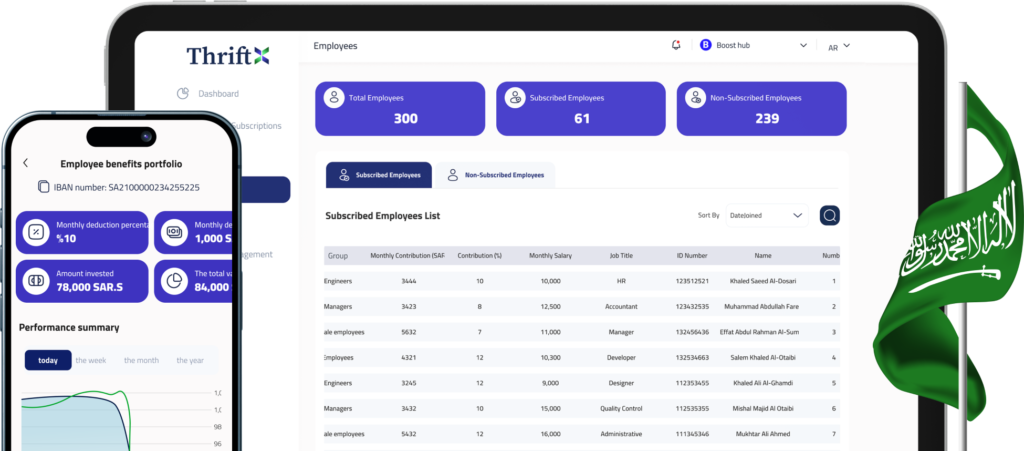This screenshot has height=451, width=1024.
Task: Select Khaled Ali Al-Ghamdi name cell
Action: [763, 383]
